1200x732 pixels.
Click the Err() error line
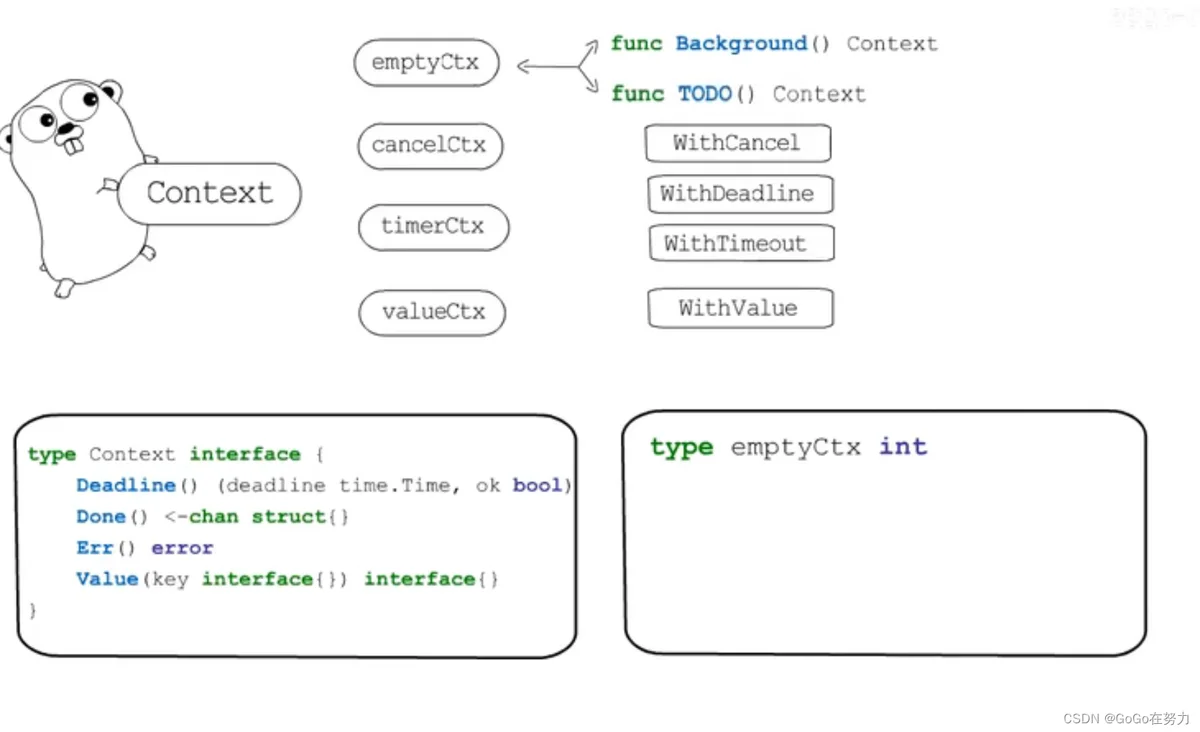point(145,548)
